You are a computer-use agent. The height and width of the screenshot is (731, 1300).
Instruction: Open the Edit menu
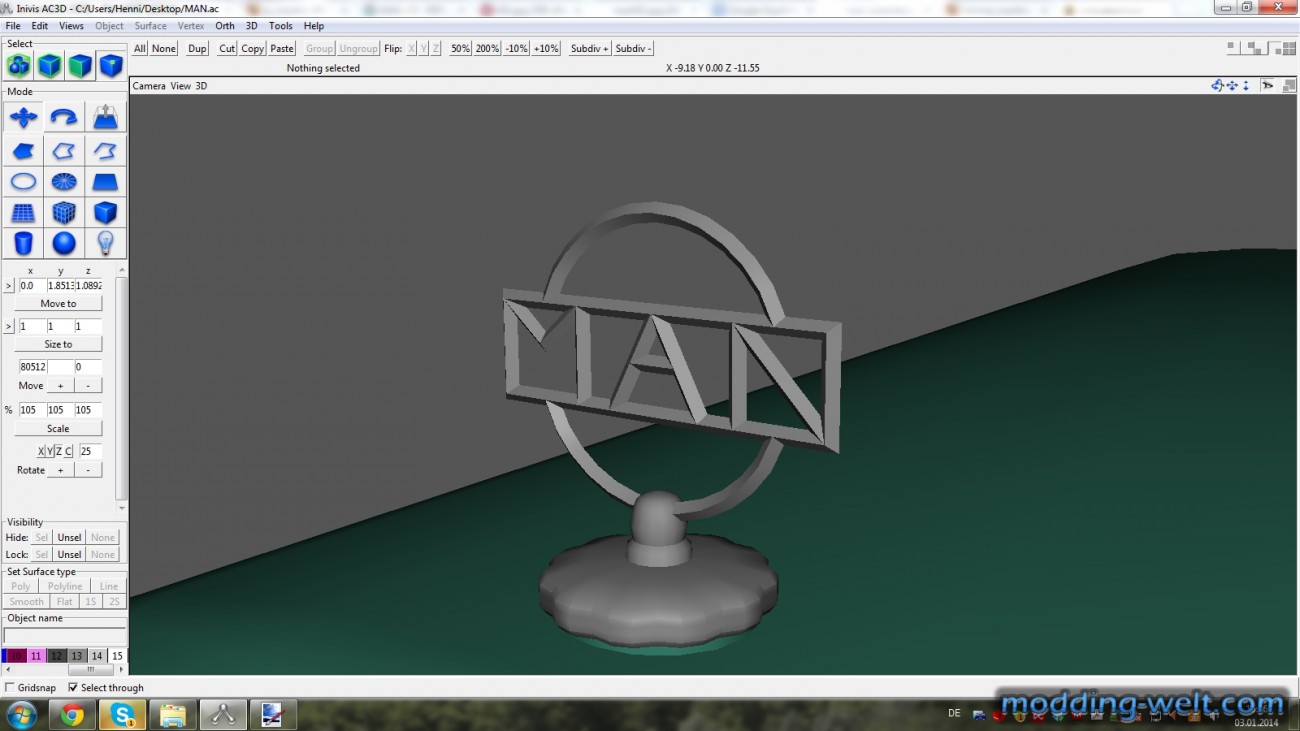click(39, 26)
